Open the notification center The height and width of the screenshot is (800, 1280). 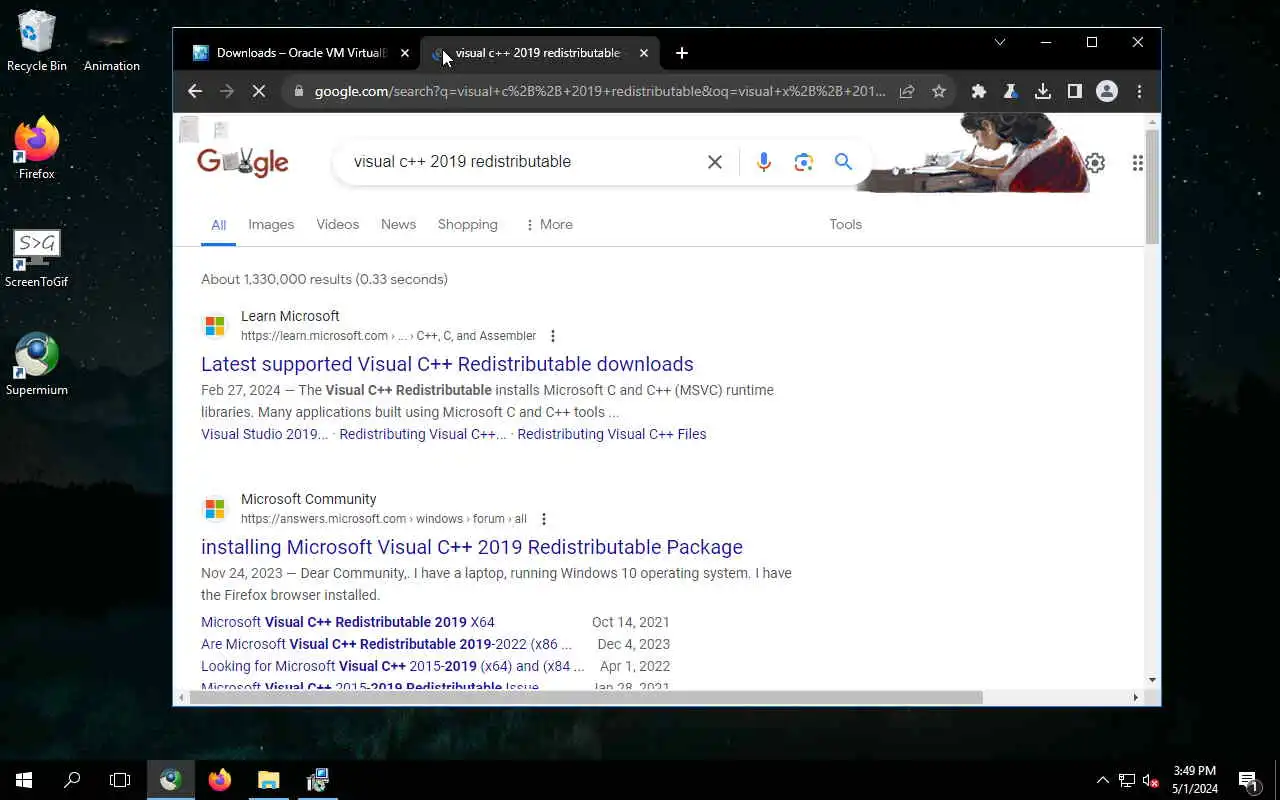click(1248, 780)
